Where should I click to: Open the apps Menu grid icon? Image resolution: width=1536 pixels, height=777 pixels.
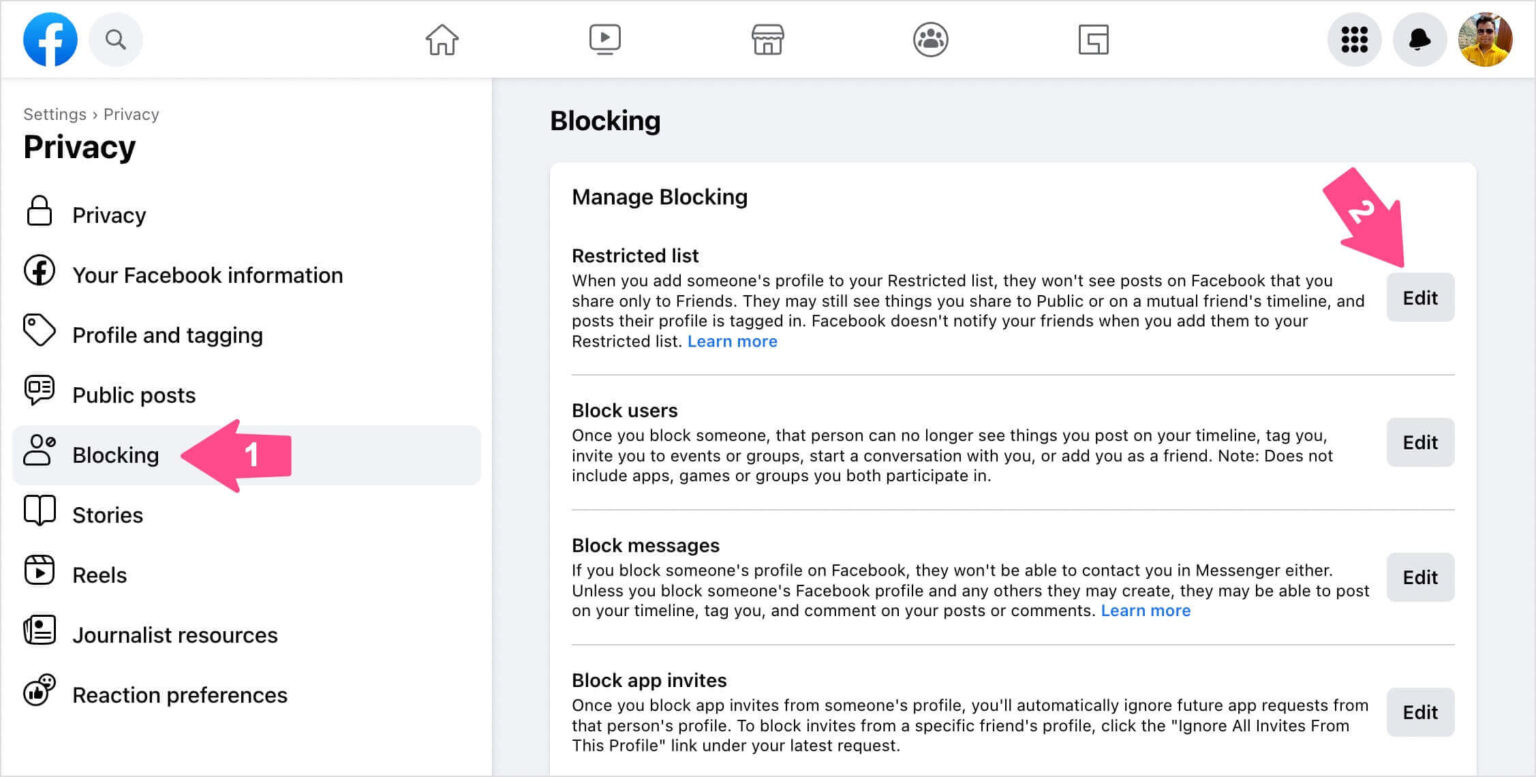click(x=1354, y=39)
